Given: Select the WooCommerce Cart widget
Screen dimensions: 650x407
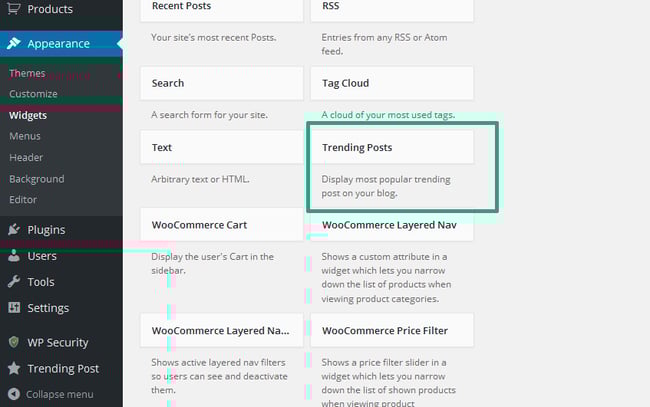Looking at the screenshot, I should (222, 225).
